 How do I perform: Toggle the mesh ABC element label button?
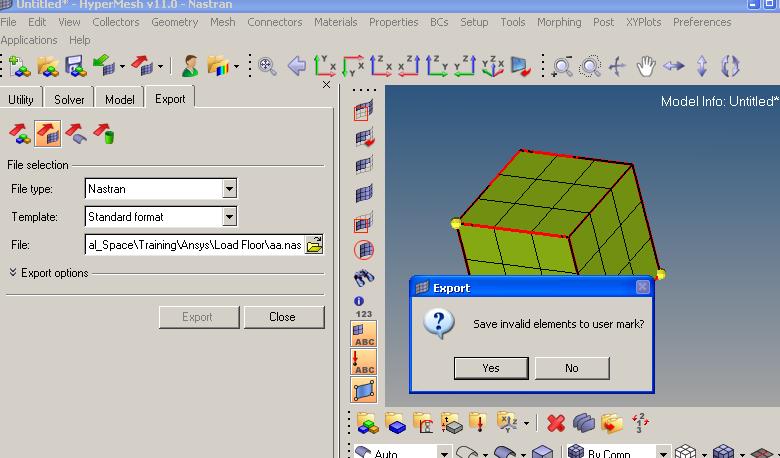[x=364, y=334]
